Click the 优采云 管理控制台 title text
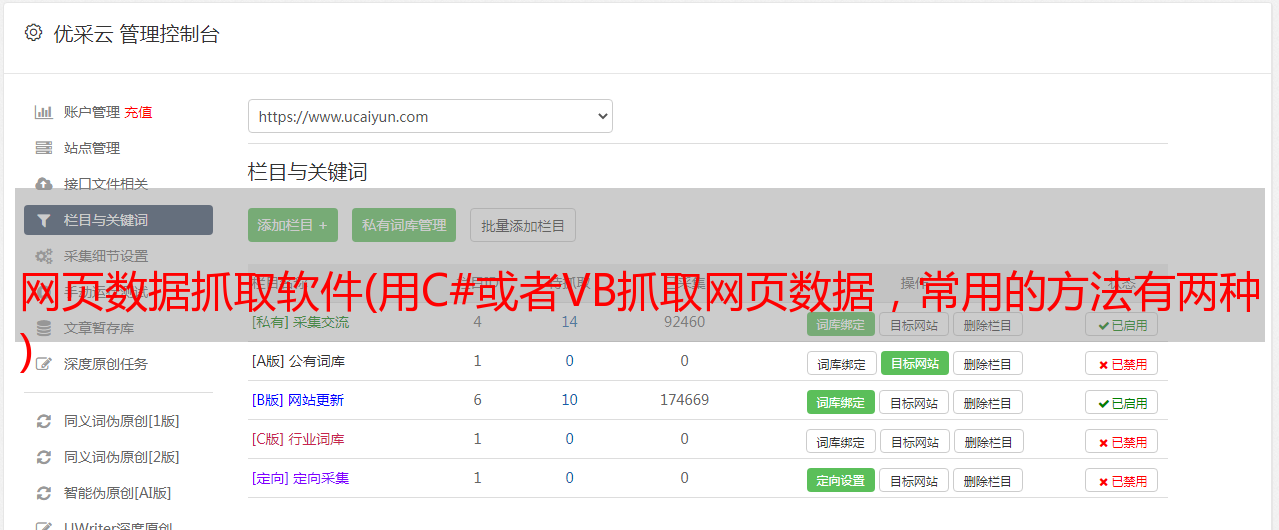Image resolution: width=1279 pixels, height=530 pixels. [136, 34]
